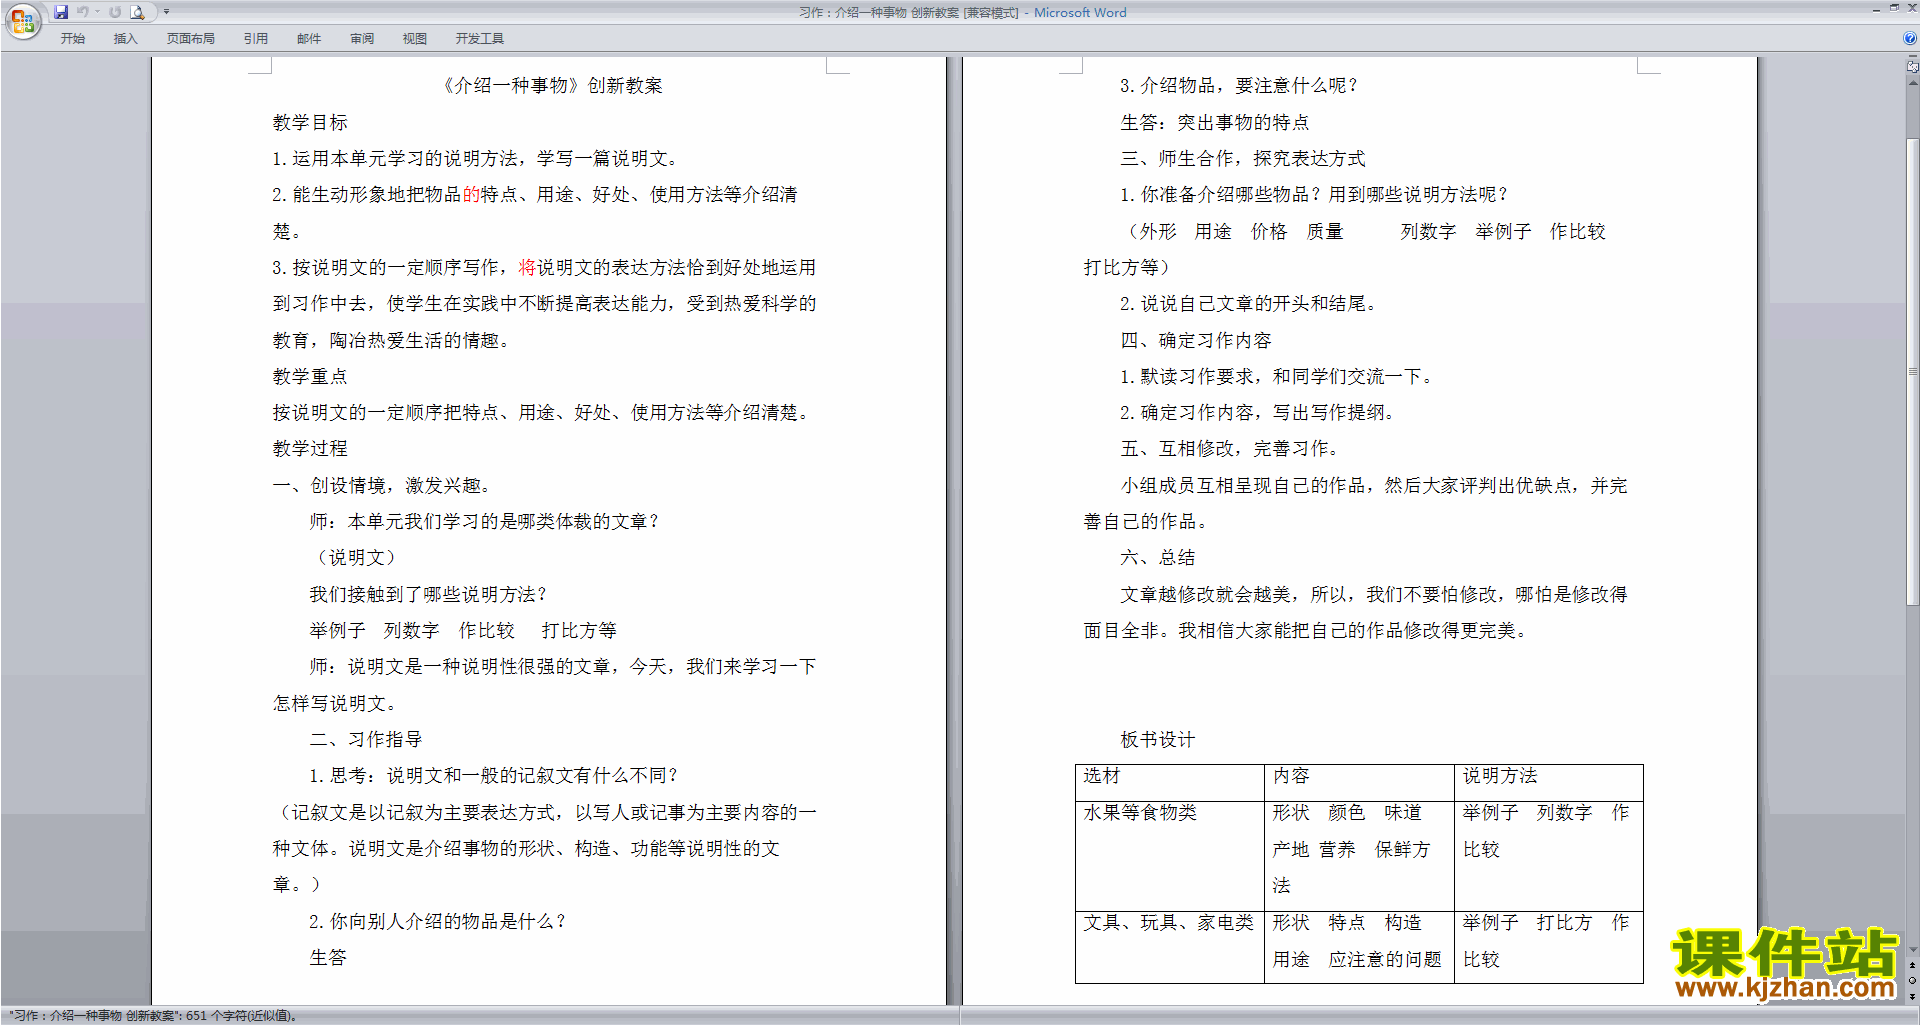
Task: Open the Select Browse Object button
Action: pos(1912,981)
